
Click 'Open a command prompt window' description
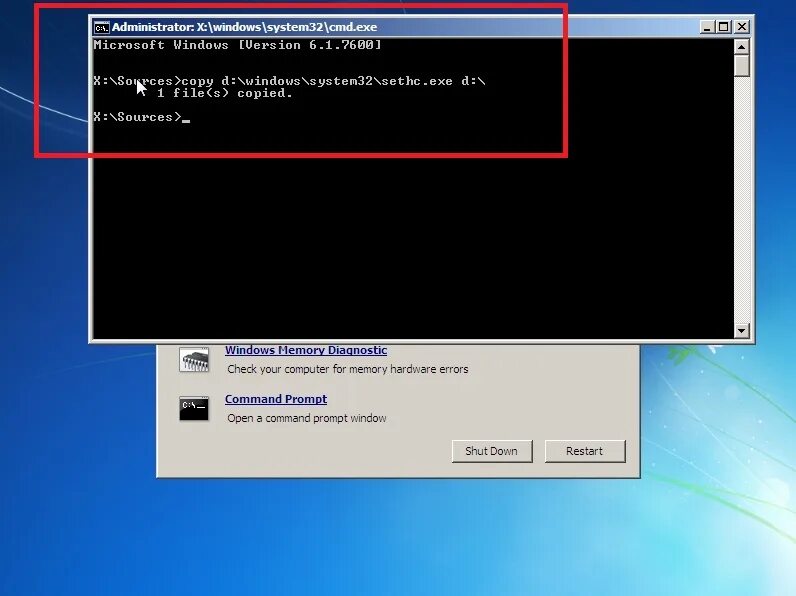tap(307, 418)
